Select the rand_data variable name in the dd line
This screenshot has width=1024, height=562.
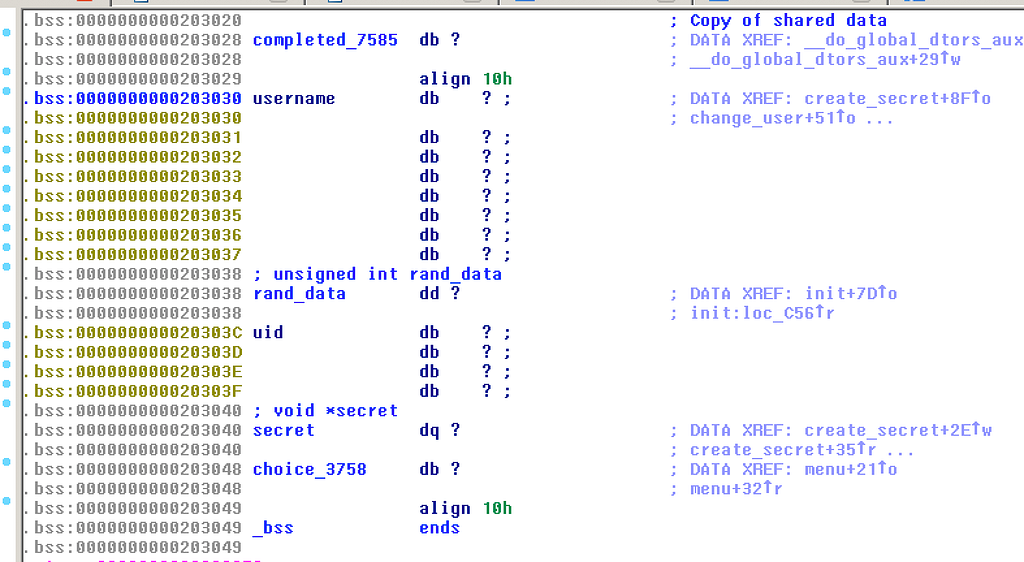tap(299, 294)
